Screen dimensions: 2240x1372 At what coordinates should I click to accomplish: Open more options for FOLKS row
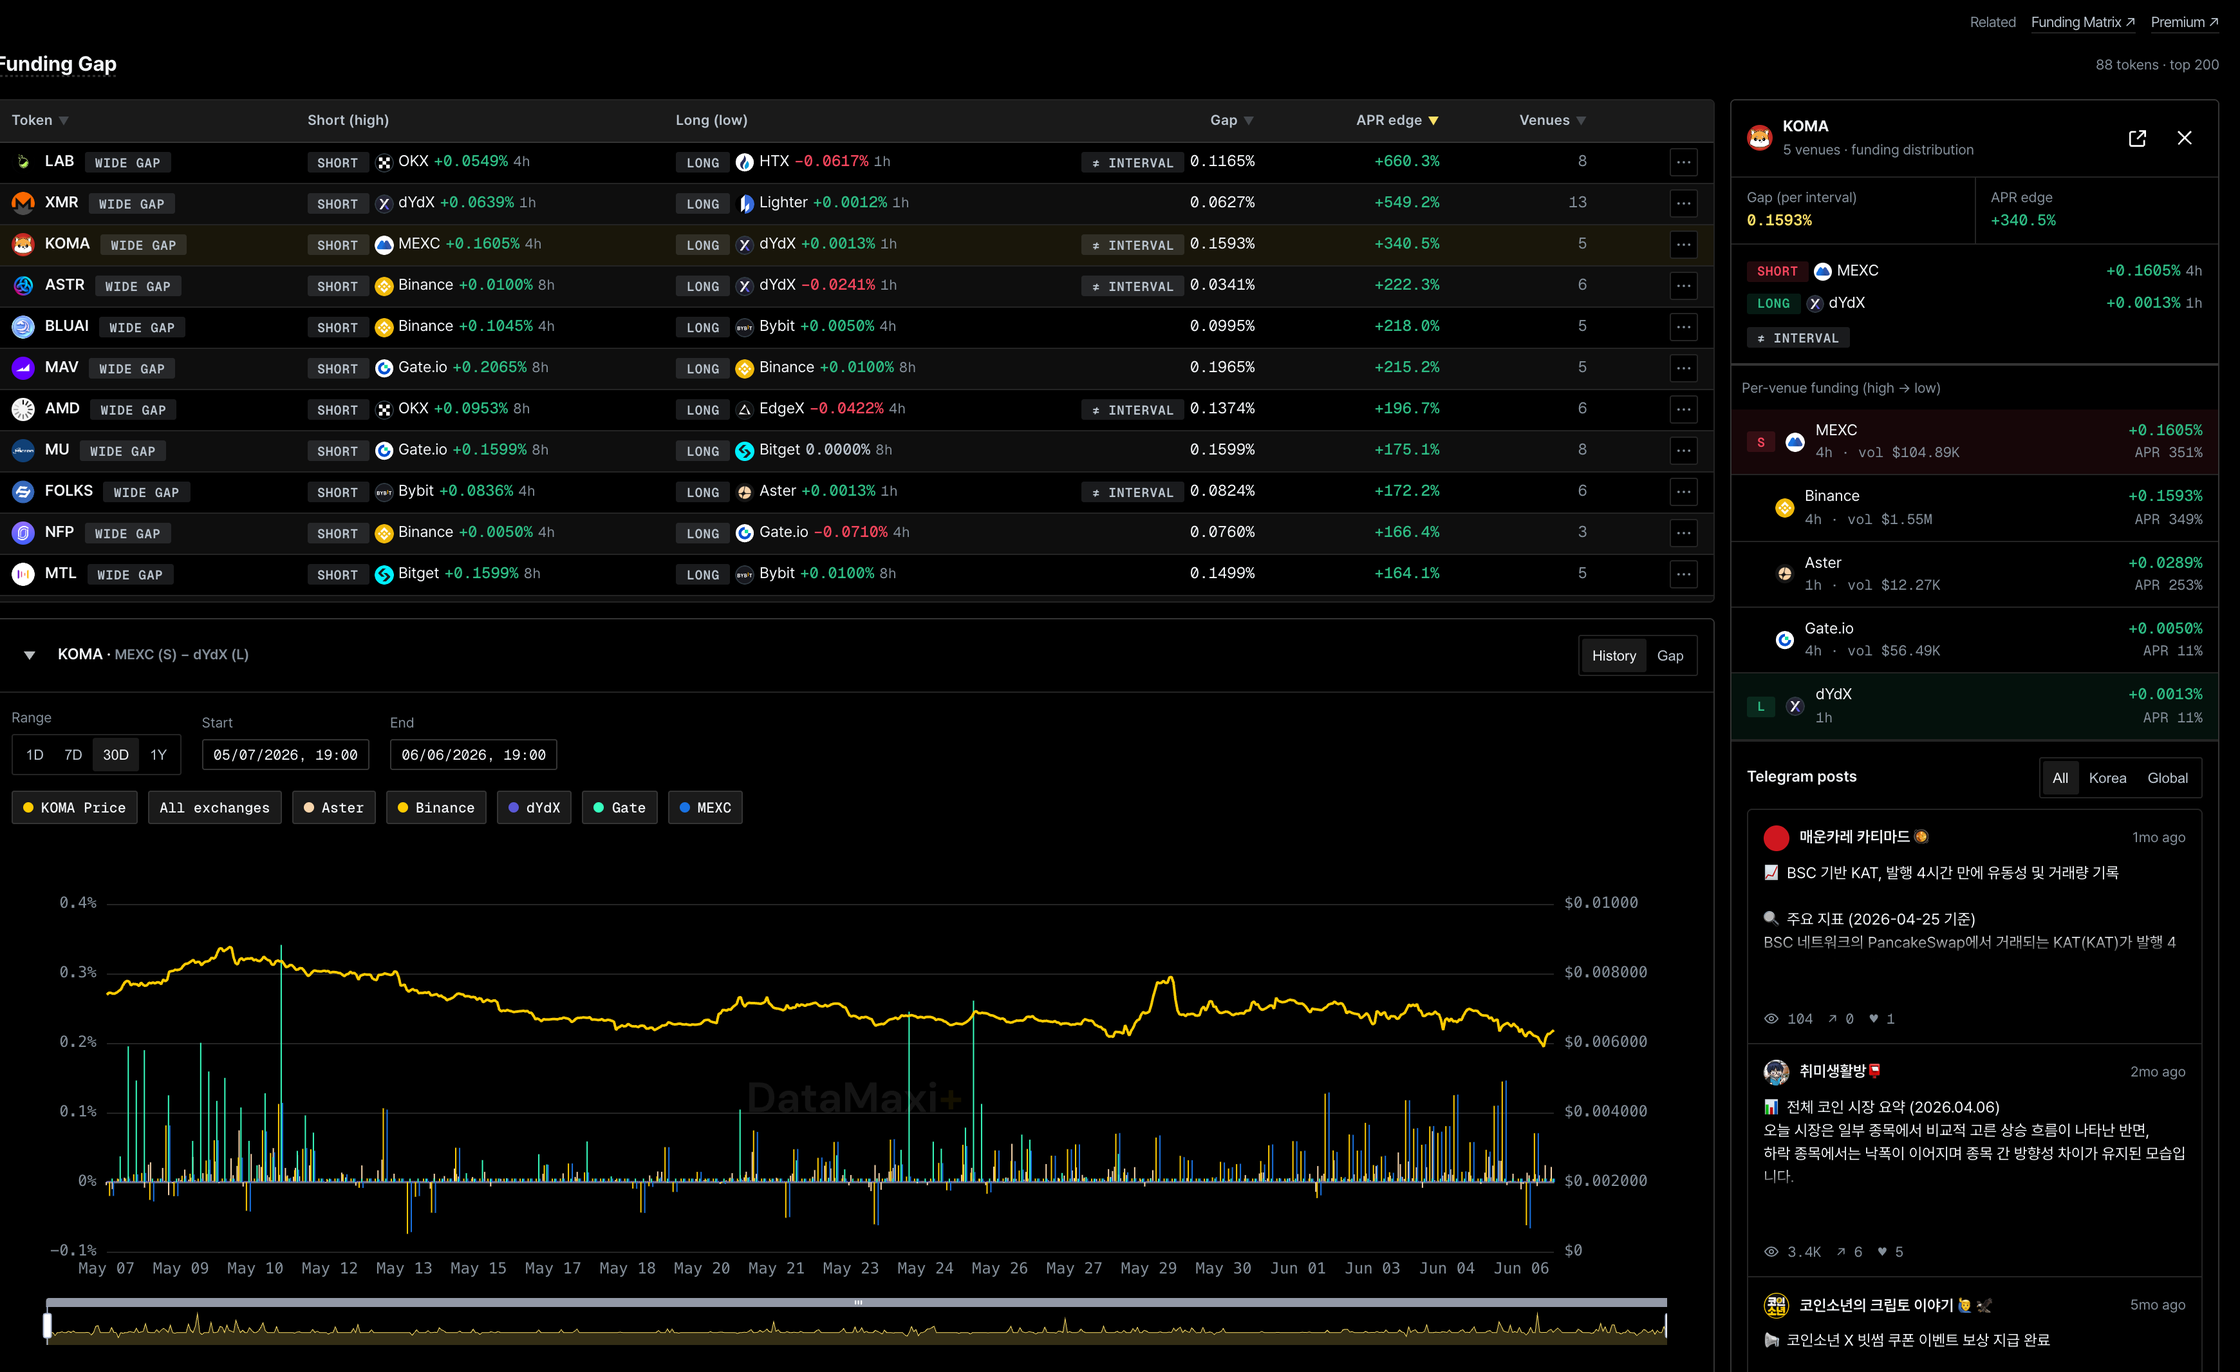[x=1684, y=492]
